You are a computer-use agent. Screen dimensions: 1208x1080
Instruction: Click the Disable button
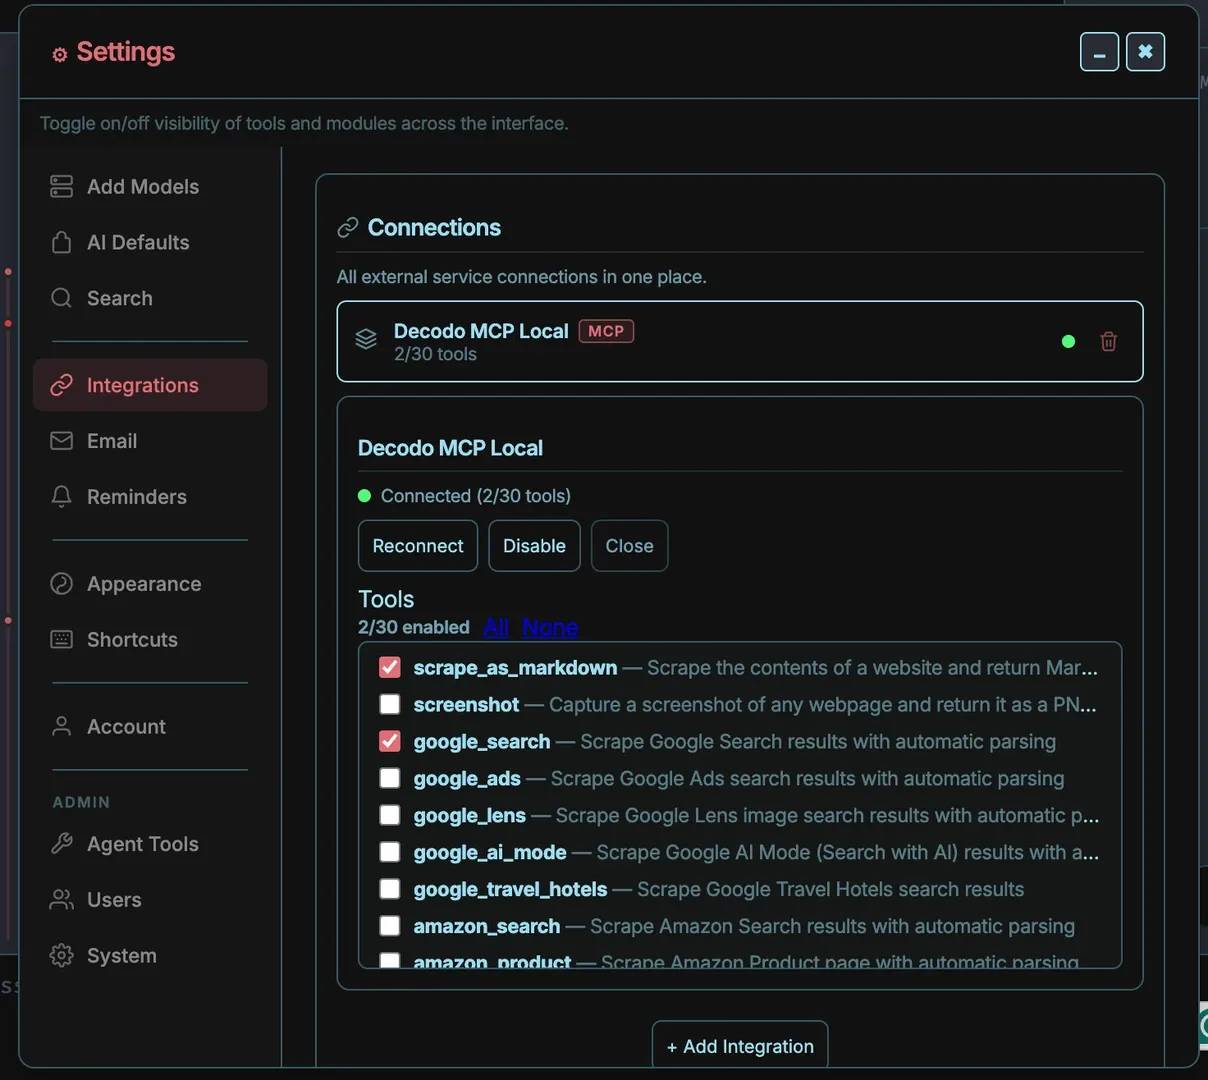(x=534, y=546)
